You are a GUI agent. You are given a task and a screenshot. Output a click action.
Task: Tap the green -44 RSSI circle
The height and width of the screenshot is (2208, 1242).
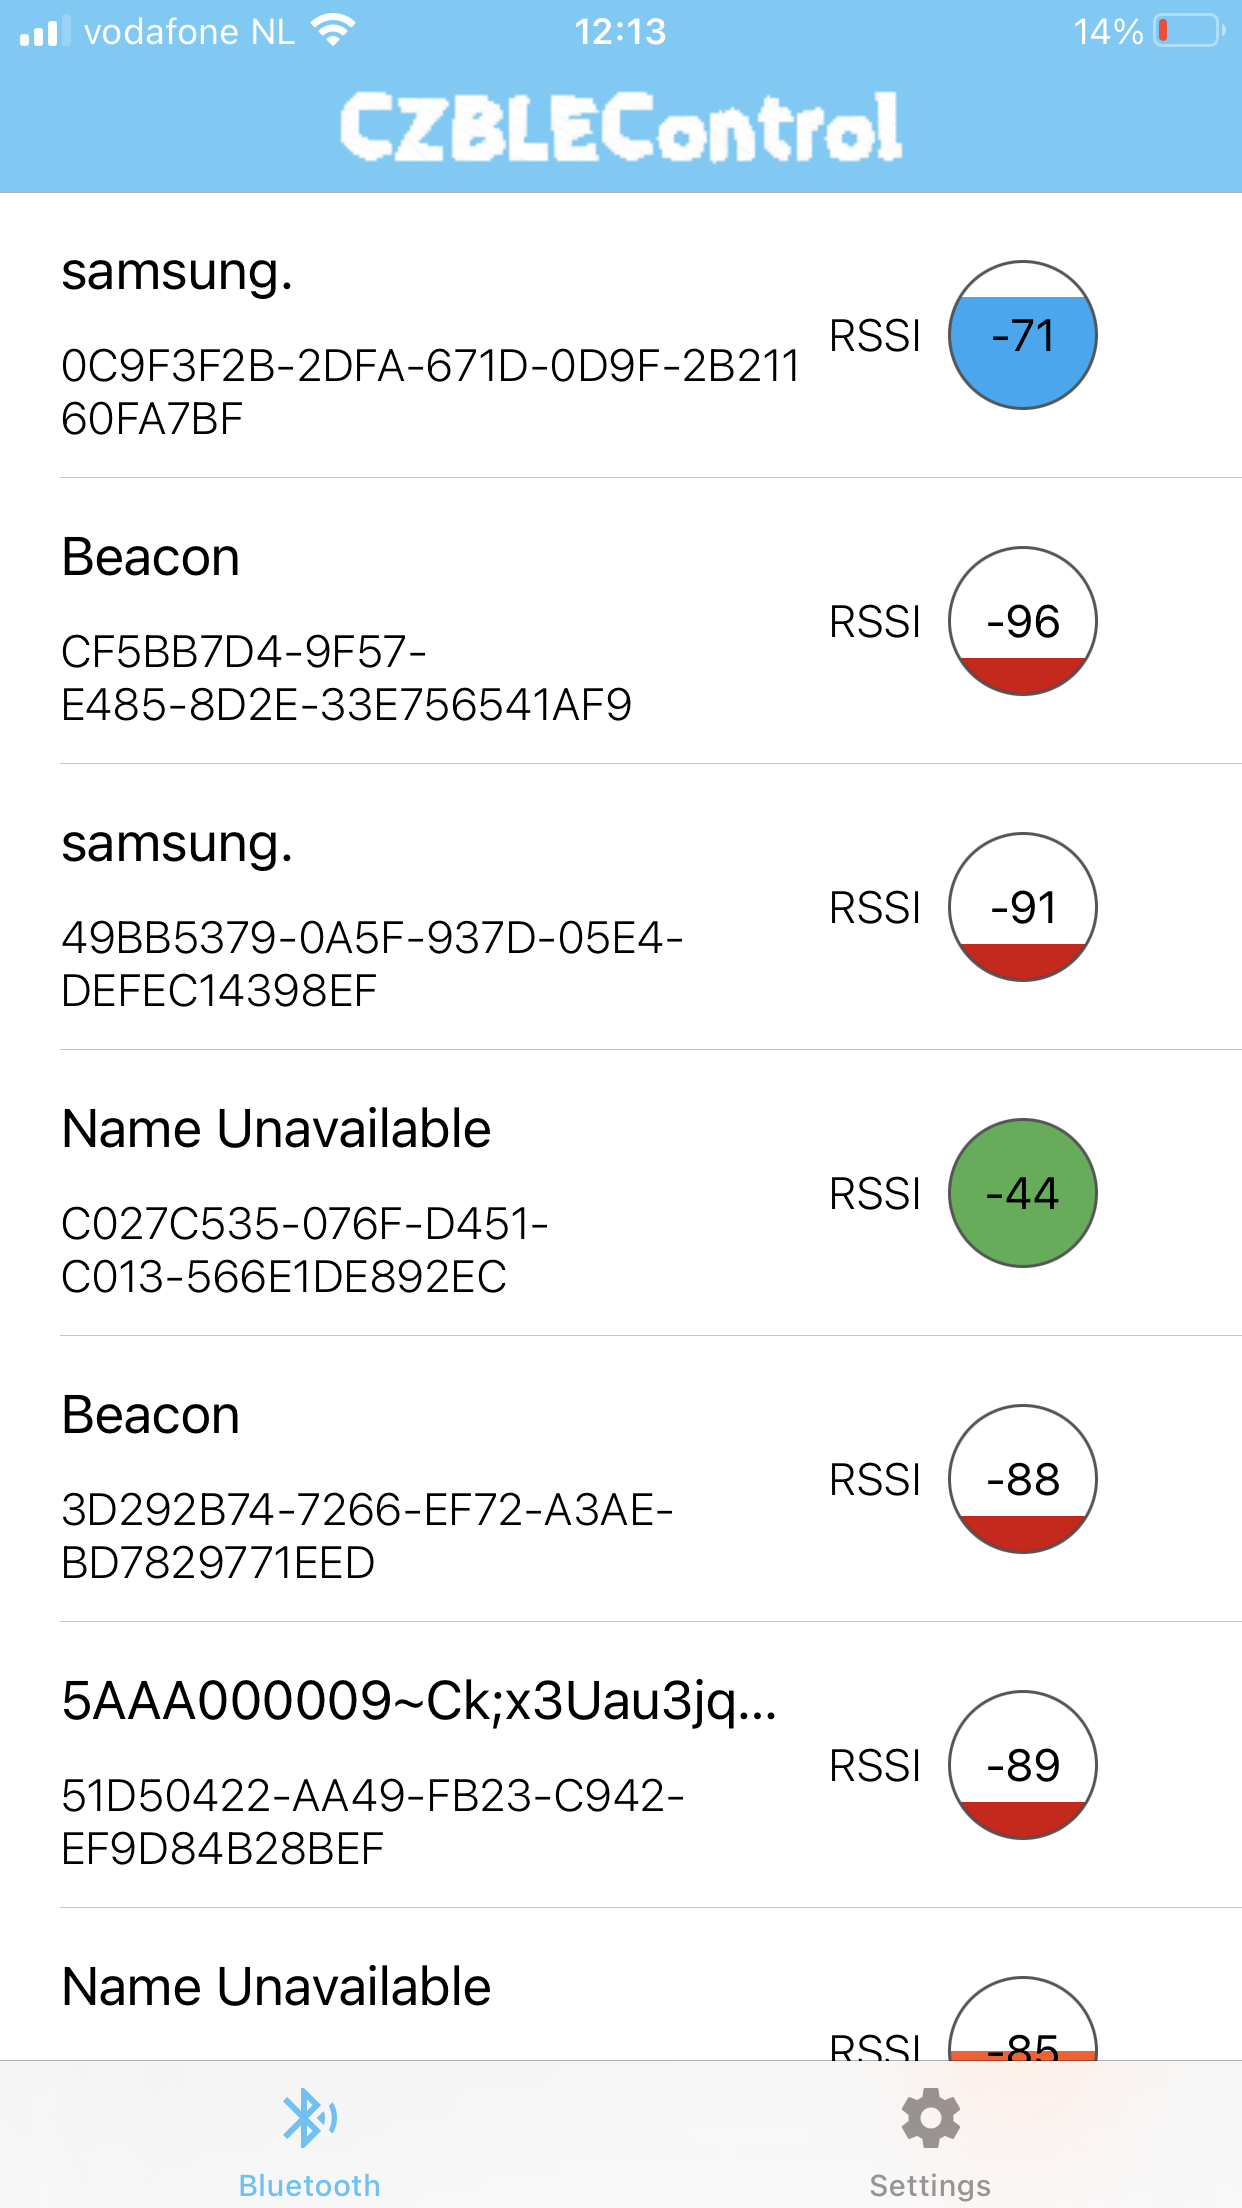pyautogui.click(x=1022, y=1193)
